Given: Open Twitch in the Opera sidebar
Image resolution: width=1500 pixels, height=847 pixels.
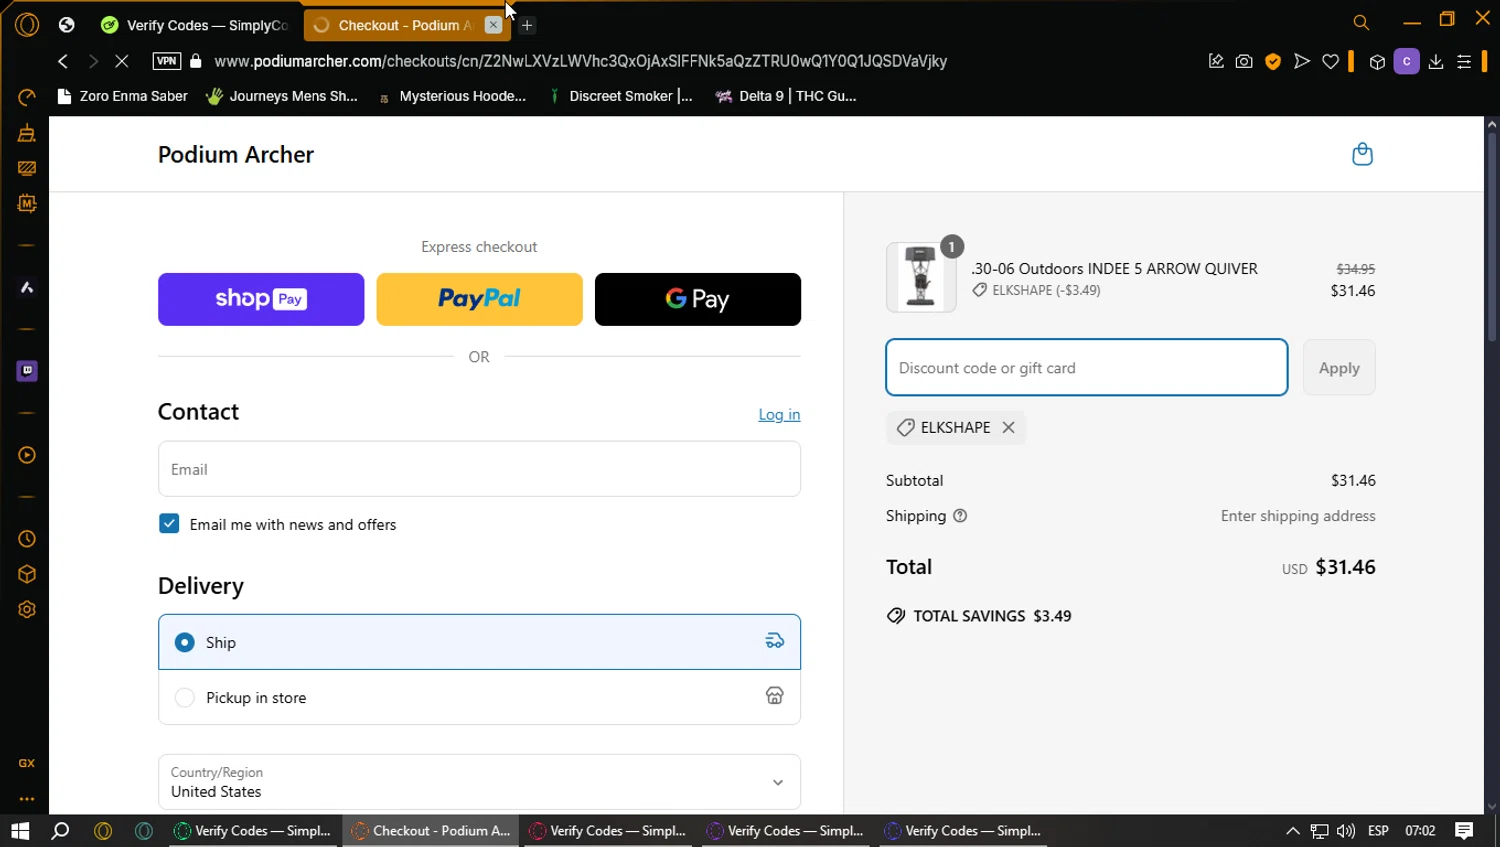Looking at the screenshot, I should [27, 371].
